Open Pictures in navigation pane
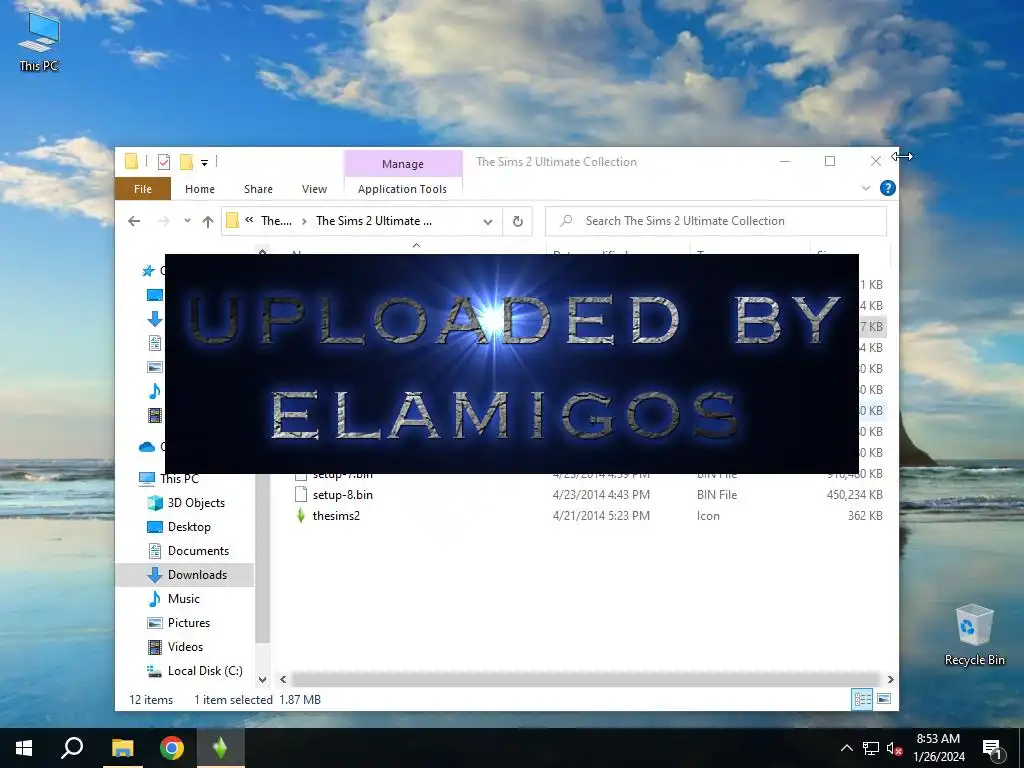Viewport: 1024px width, 768px height. [x=189, y=623]
